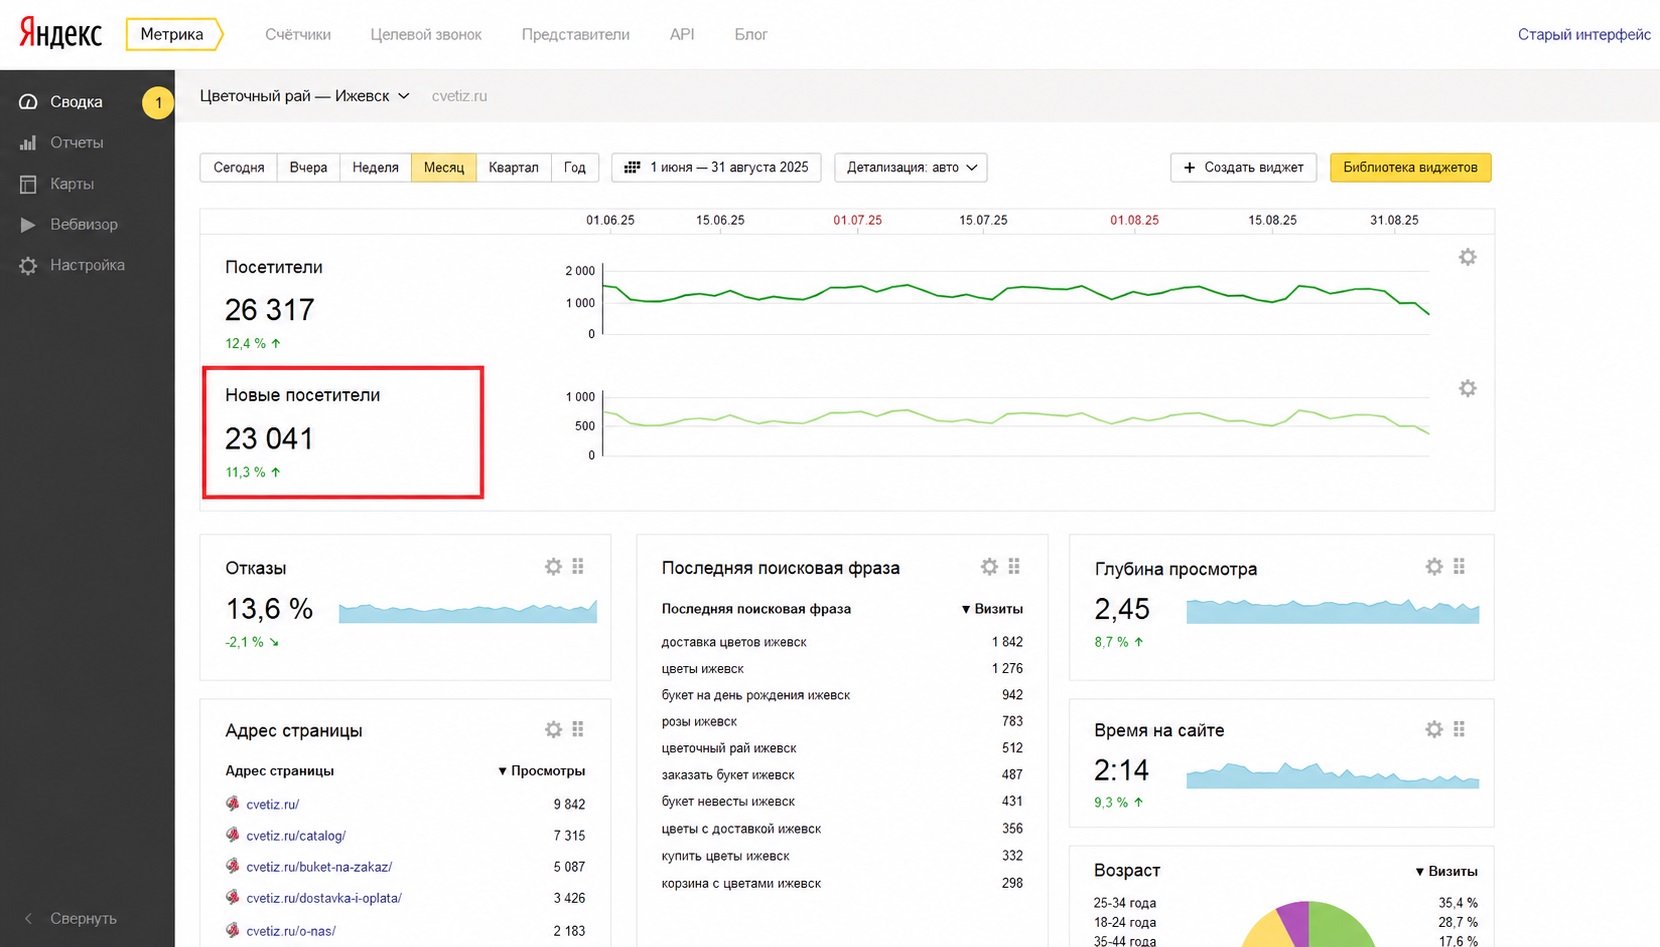Switch to Старый интерфейс
Viewport: 1660px width, 947px height.
click(x=1584, y=35)
